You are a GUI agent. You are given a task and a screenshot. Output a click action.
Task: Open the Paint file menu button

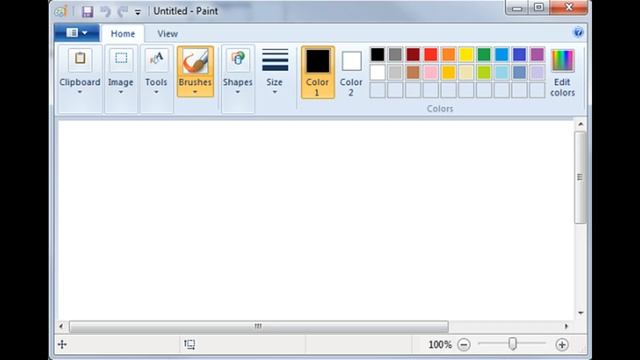77,33
